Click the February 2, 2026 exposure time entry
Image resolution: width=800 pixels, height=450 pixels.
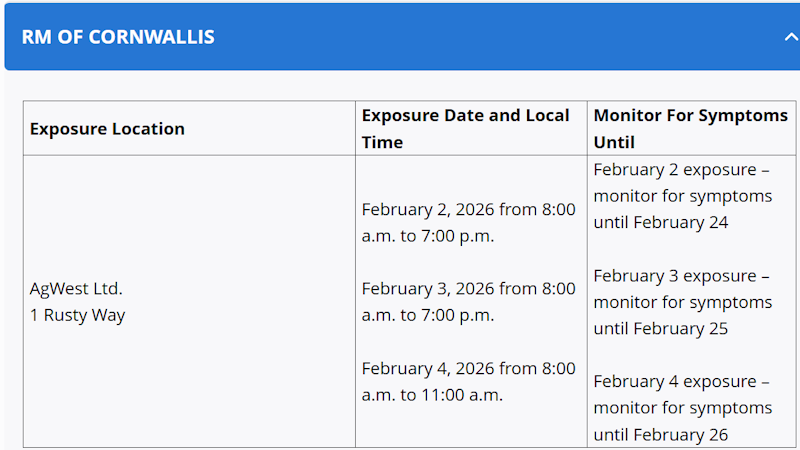[468, 223]
